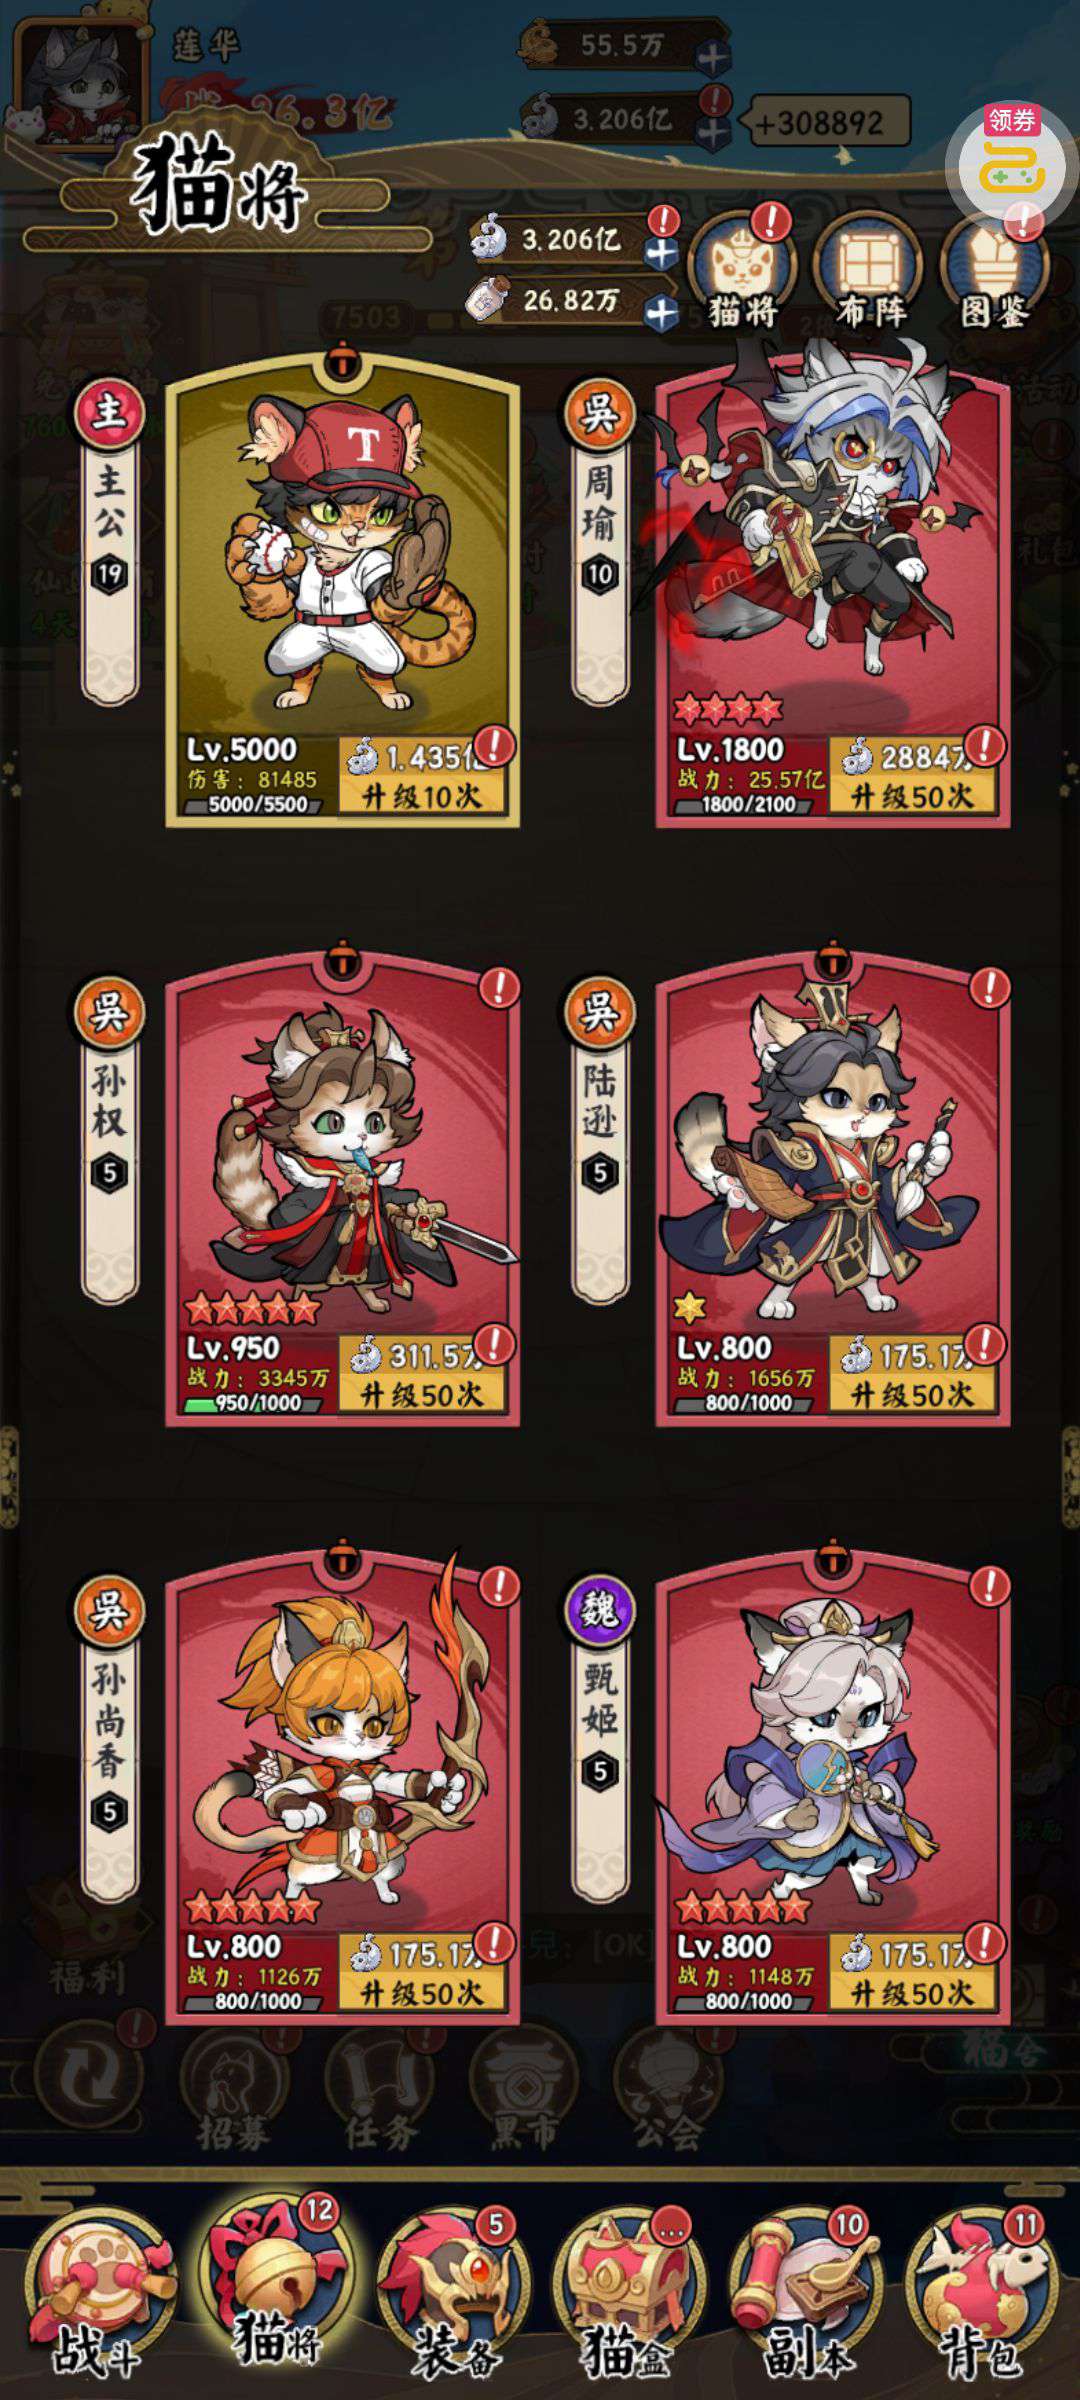Open 陆逊 cat general card
This screenshot has width=1080, height=2400.
pyautogui.click(x=832, y=1187)
